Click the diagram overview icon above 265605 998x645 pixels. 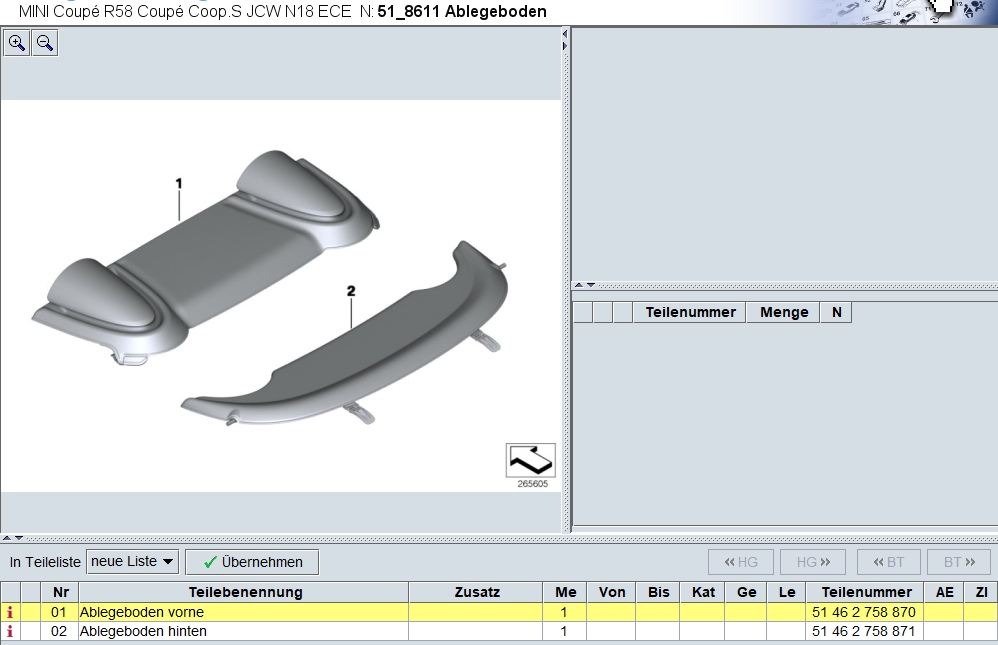(x=530, y=460)
